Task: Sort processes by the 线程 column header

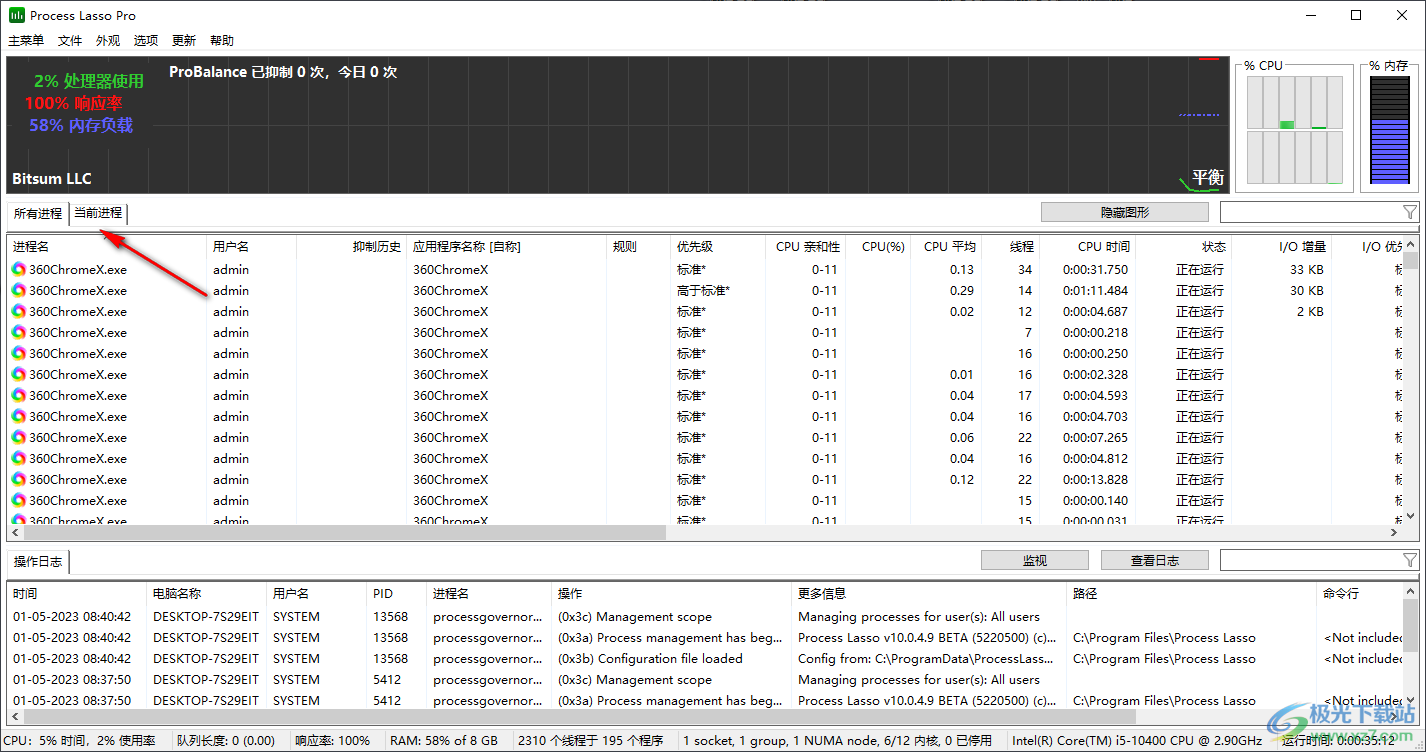Action: click(1011, 246)
